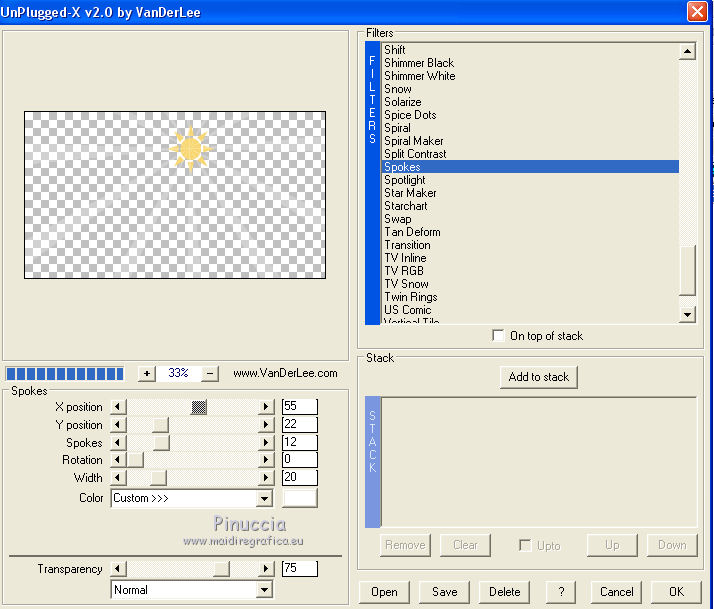The image size is (714, 609).
Task: Enable the On top of stack checkbox
Action: [499, 336]
